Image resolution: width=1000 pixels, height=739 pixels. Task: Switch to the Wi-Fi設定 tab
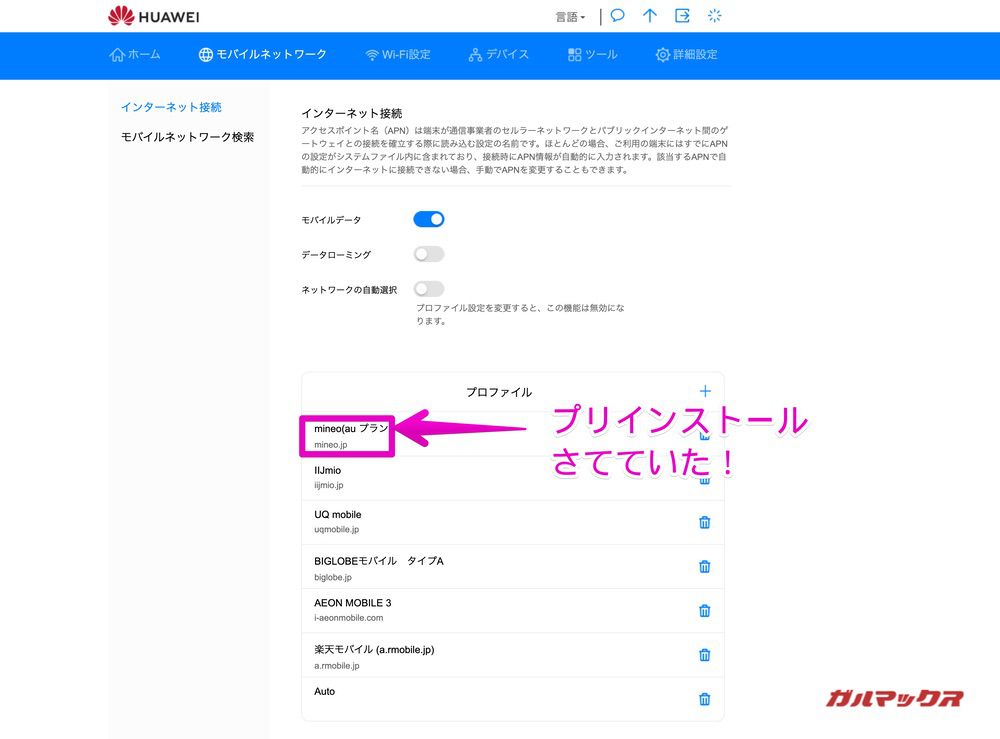coord(398,55)
